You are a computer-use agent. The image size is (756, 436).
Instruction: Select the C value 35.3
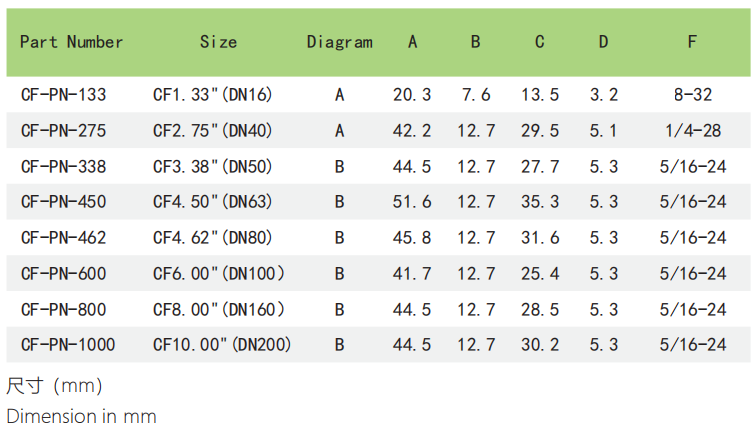(x=540, y=202)
